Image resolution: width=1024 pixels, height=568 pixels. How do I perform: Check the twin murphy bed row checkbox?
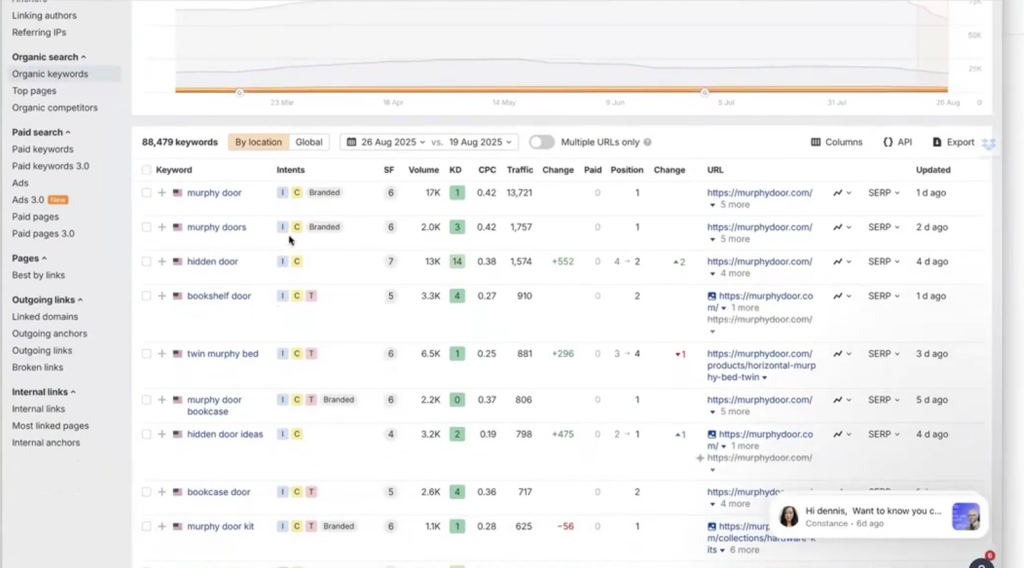pos(146,354)
